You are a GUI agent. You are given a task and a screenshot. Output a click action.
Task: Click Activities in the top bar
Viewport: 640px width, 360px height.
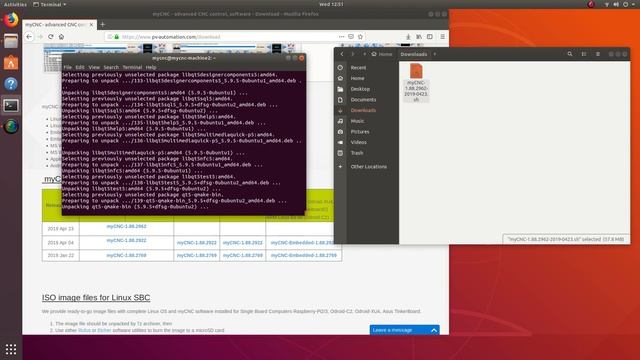coord(15,4)
